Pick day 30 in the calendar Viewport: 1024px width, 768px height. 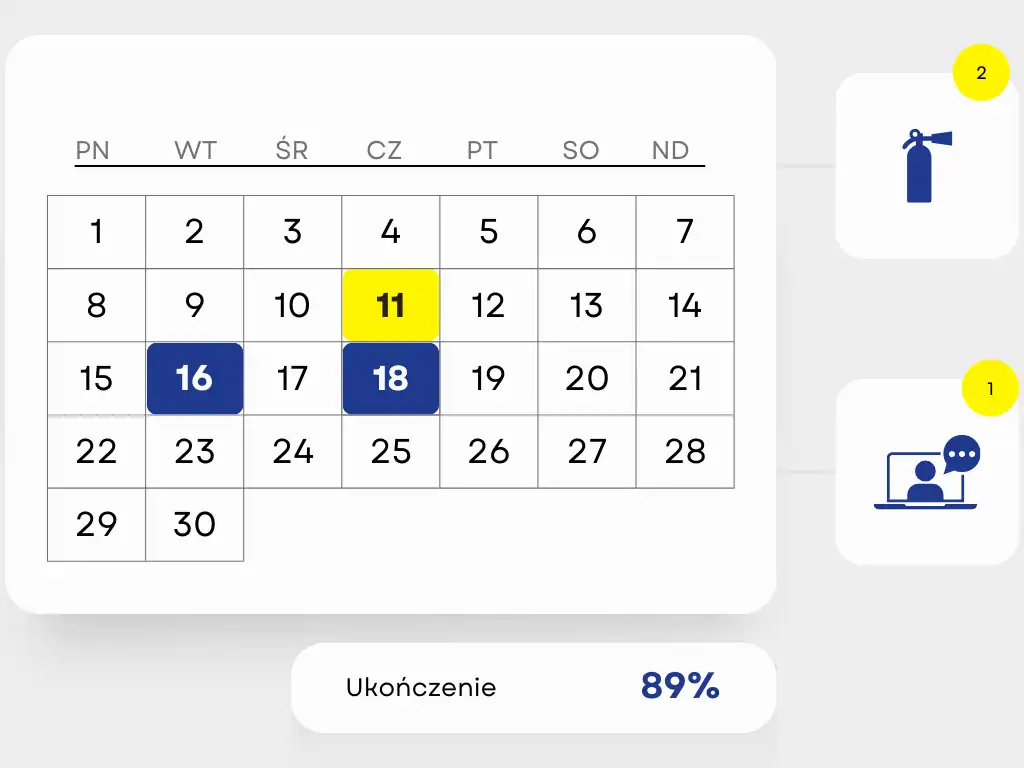pos(194,524)
